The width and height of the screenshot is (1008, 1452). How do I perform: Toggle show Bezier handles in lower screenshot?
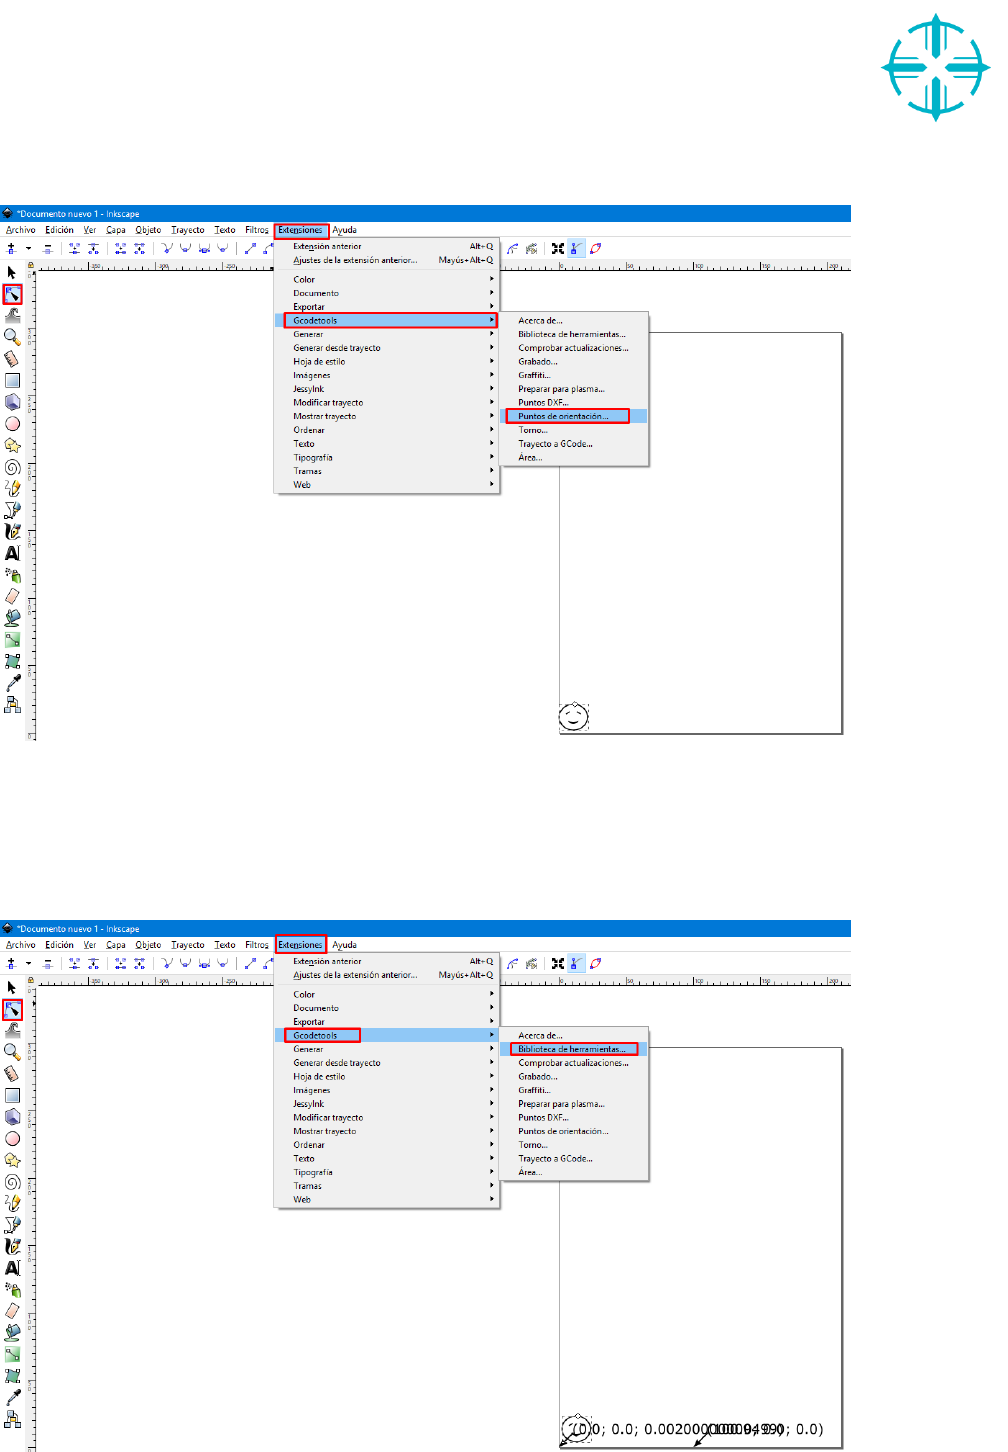point(576,963)
